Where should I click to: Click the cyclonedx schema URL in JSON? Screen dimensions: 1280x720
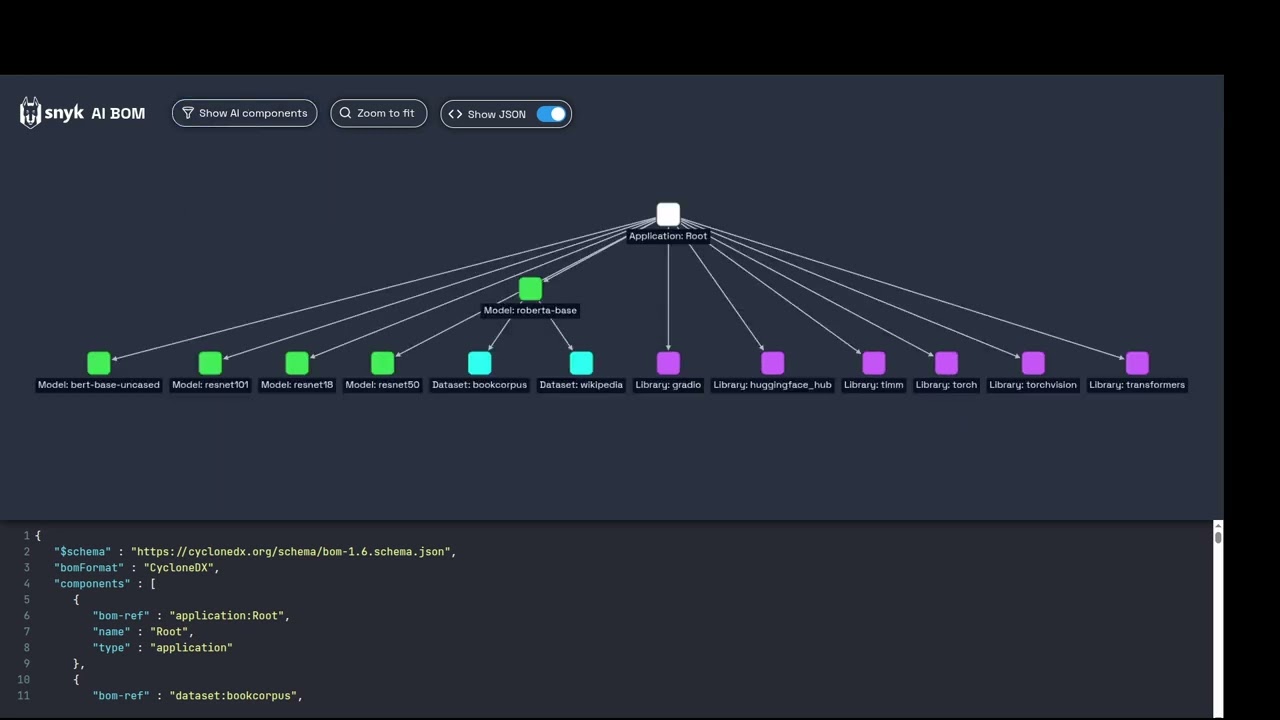click(293, 552)
